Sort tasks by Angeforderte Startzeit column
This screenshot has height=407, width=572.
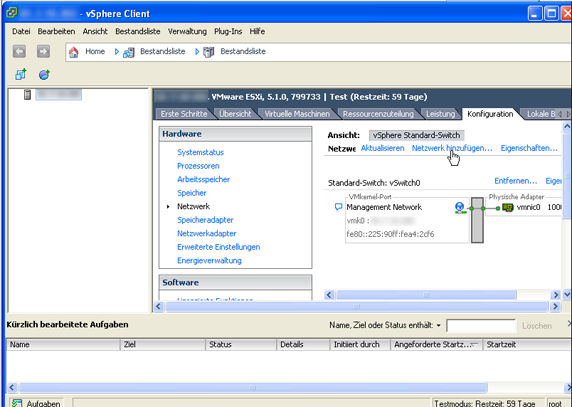(x=436, y=345)
